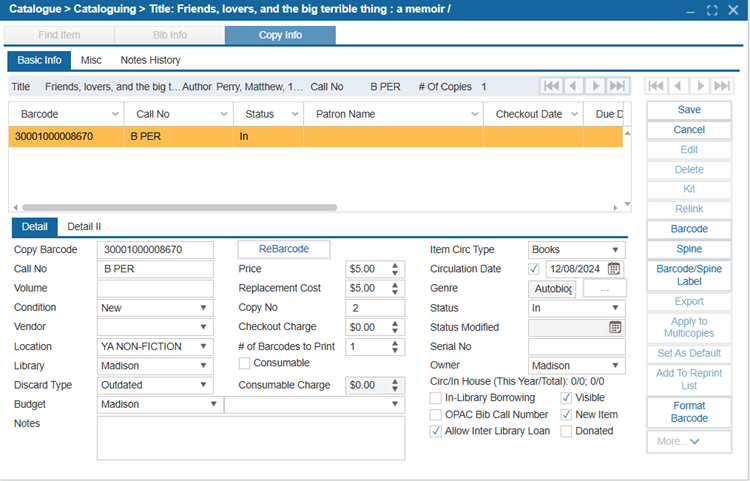Click the ReBarcode button

[284, 249]
